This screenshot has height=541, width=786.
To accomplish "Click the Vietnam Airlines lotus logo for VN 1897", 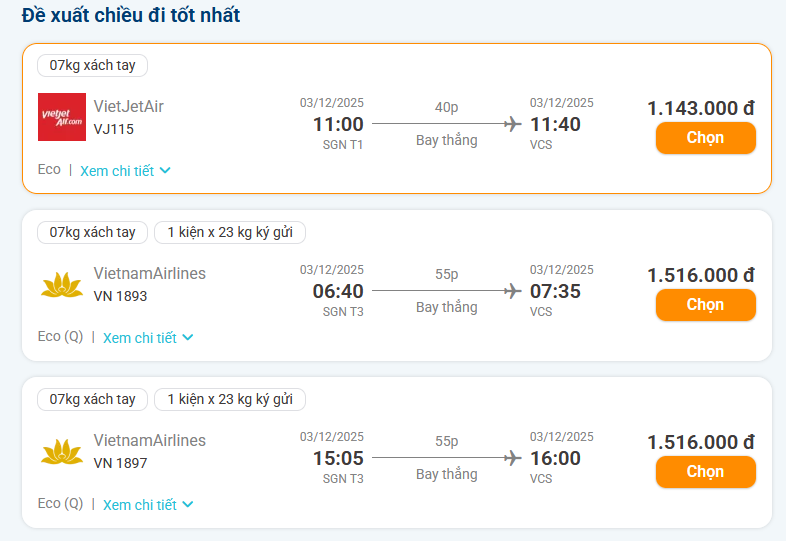I will point(62,452).
